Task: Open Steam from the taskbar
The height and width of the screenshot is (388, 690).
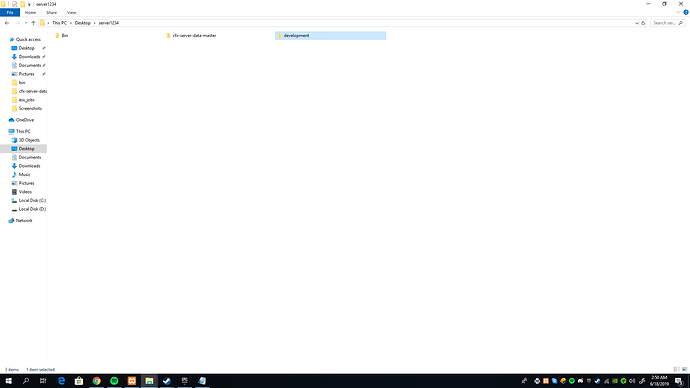Action: click(167, 381)
